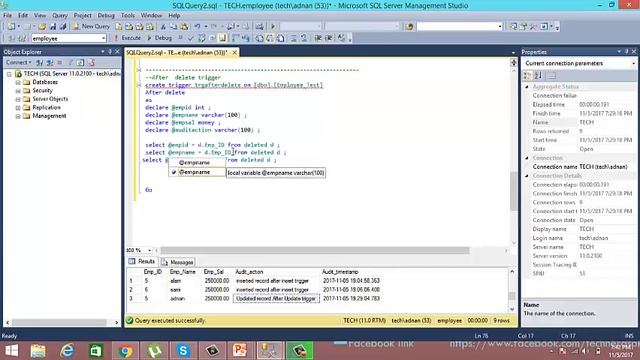Expand the Security folder
Screen dimensions: 640x360
[x=18, y=91]
